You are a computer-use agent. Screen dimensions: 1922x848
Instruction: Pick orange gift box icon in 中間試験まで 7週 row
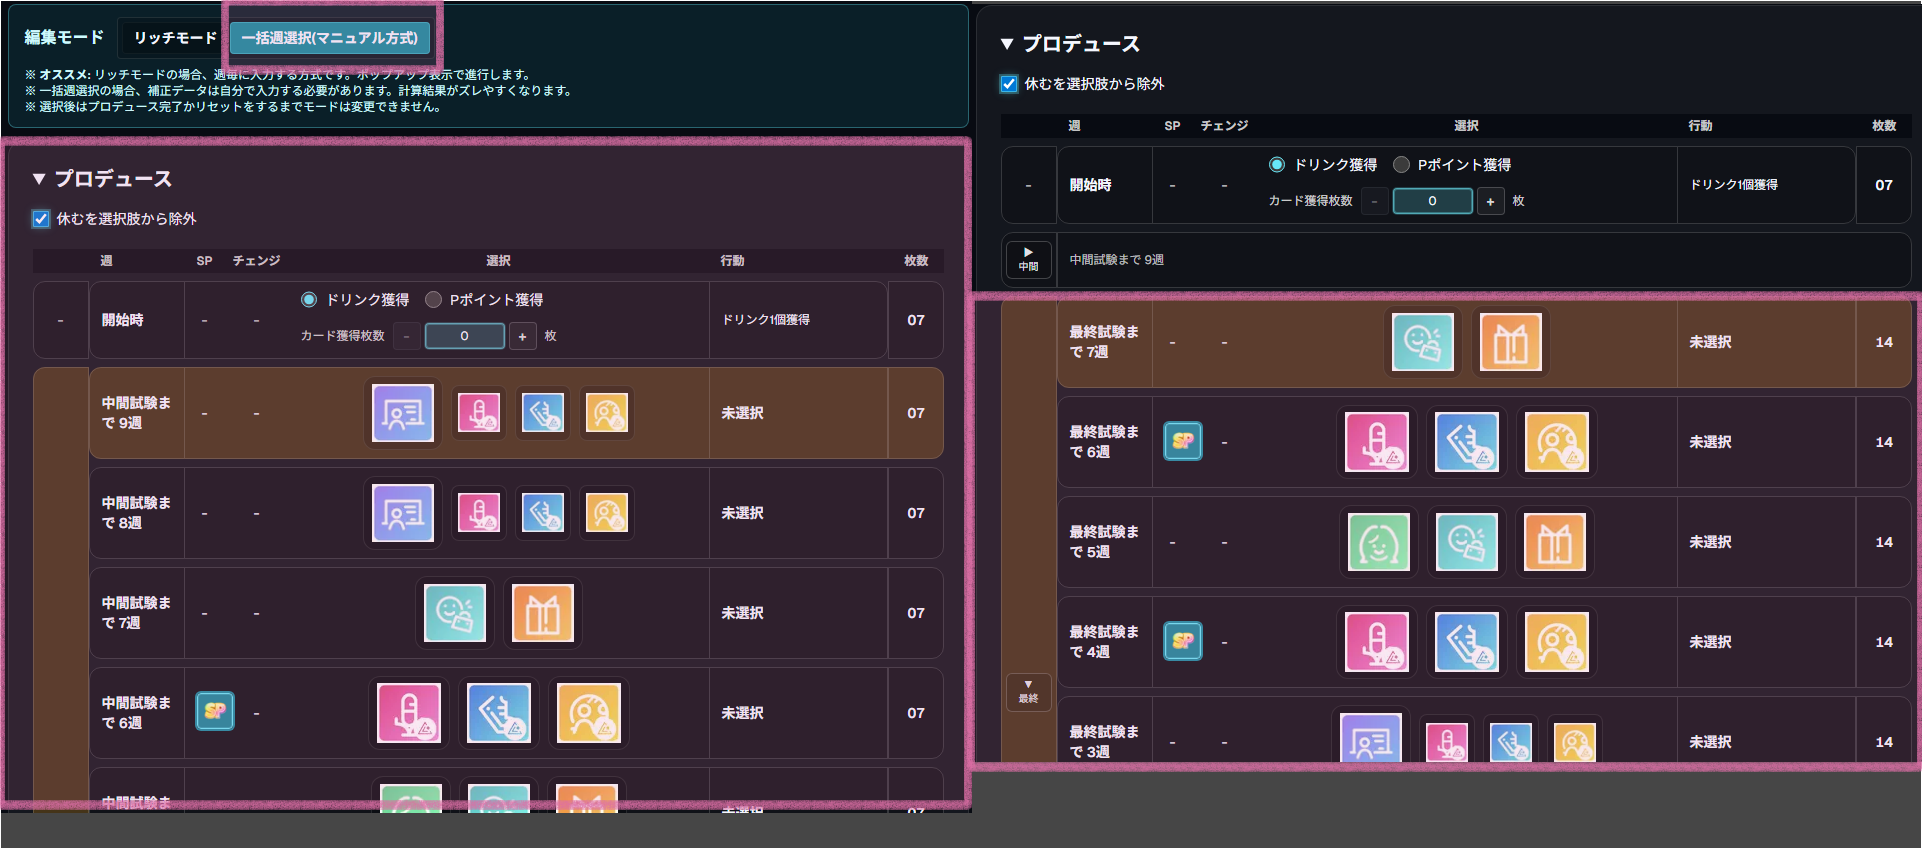click(x=543, y=613)
